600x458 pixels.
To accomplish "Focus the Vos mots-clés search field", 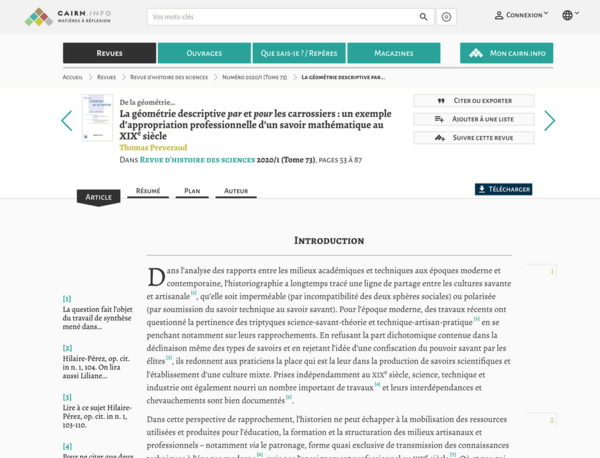I will coord(283,17).
